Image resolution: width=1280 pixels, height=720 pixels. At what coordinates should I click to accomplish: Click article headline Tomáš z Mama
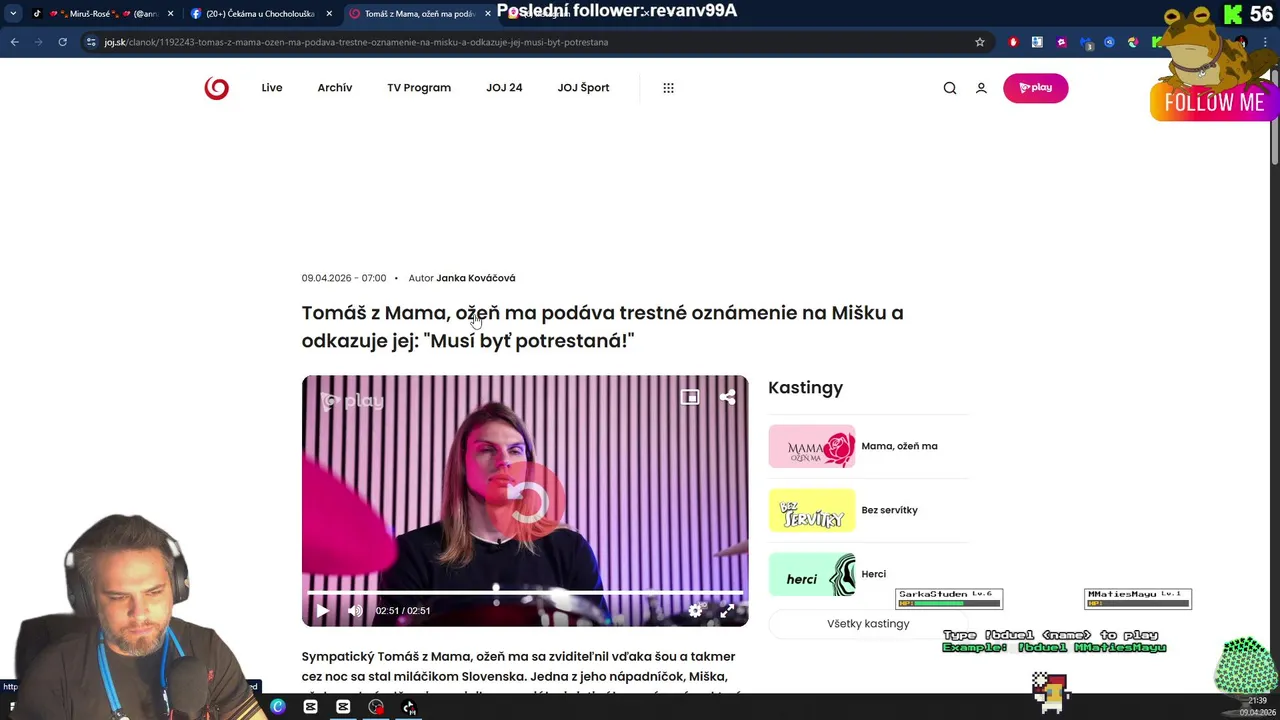click(x=602, y=327)
